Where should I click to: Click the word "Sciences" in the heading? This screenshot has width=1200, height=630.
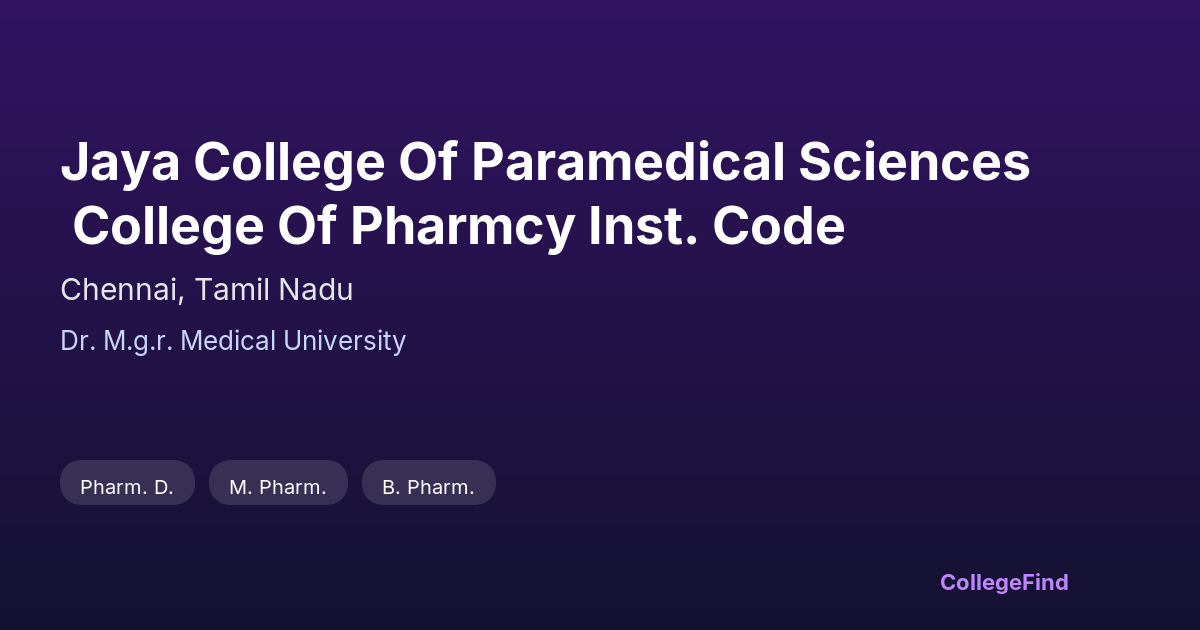pos(915,163)
